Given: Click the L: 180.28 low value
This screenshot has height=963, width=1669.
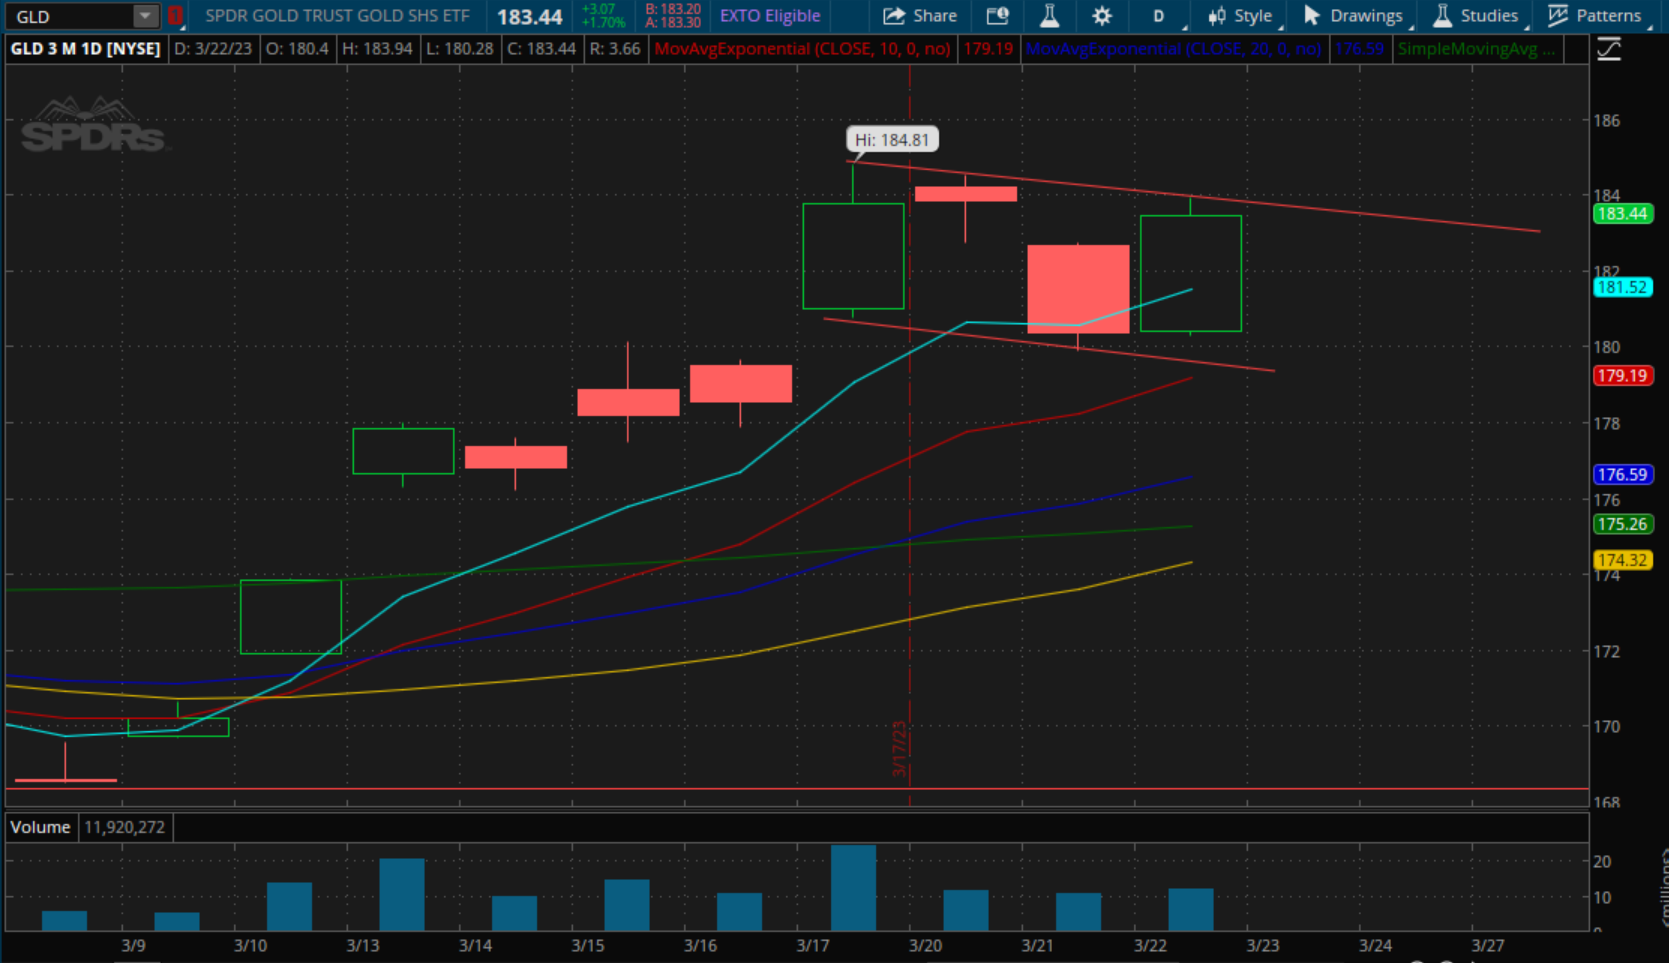Looking at the screenshot, I should (459, 48).
